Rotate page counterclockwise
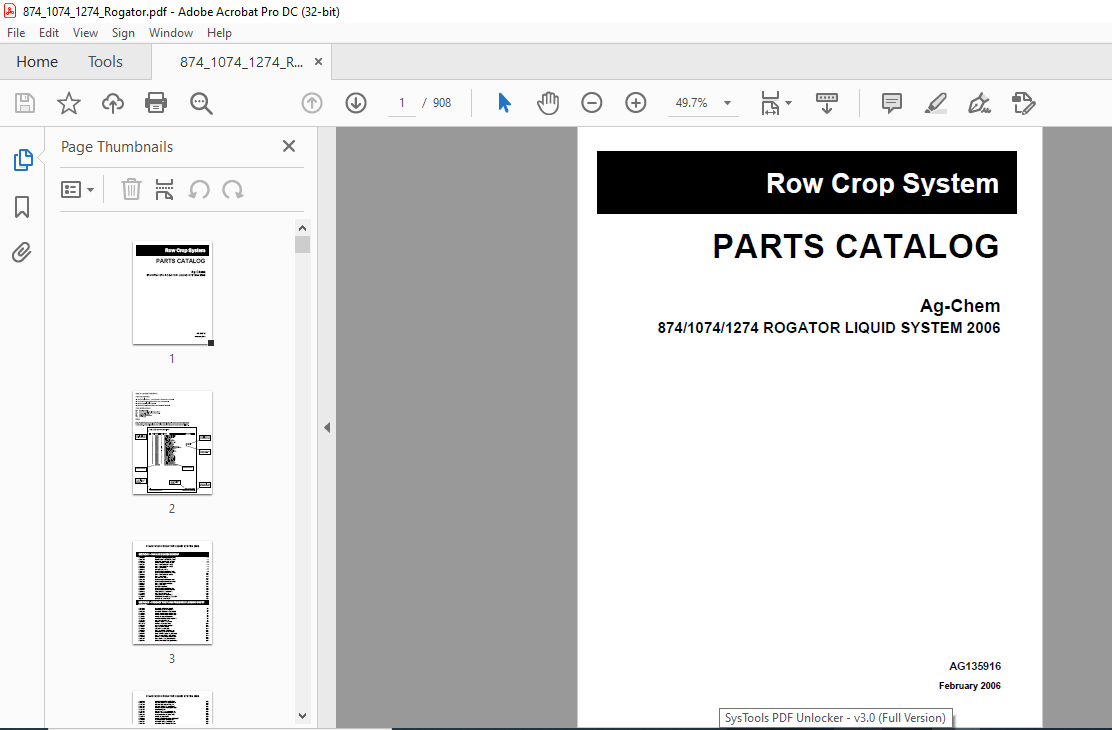This screenshot has height=730, width=1112. (199, 189)
